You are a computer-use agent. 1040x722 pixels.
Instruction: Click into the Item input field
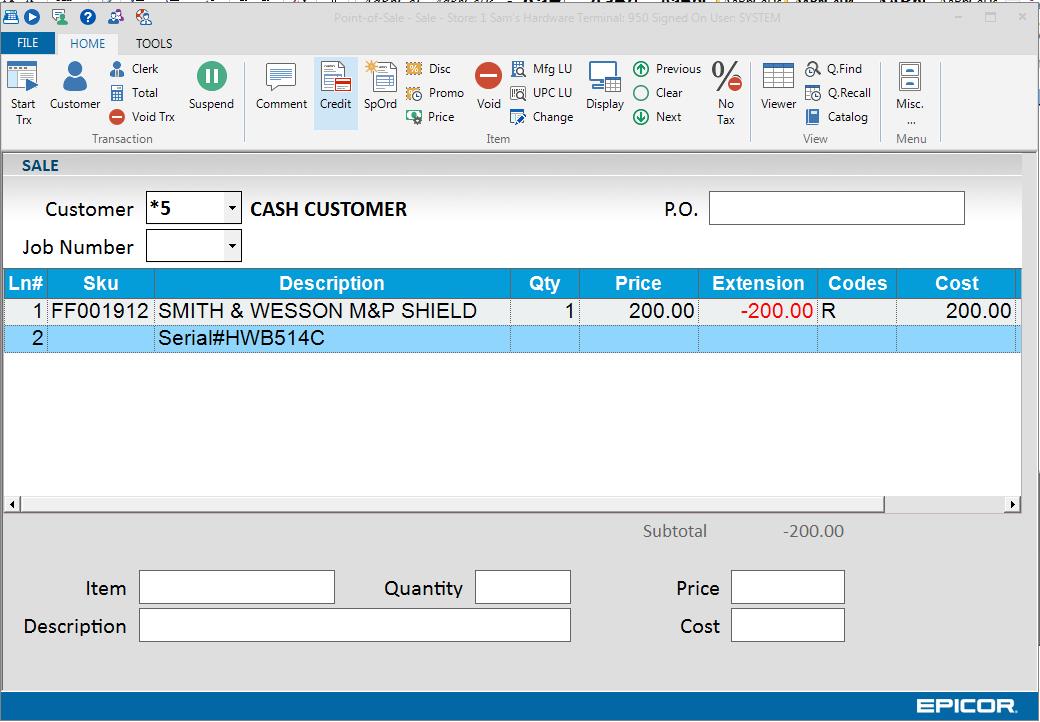tap(236, 588)
